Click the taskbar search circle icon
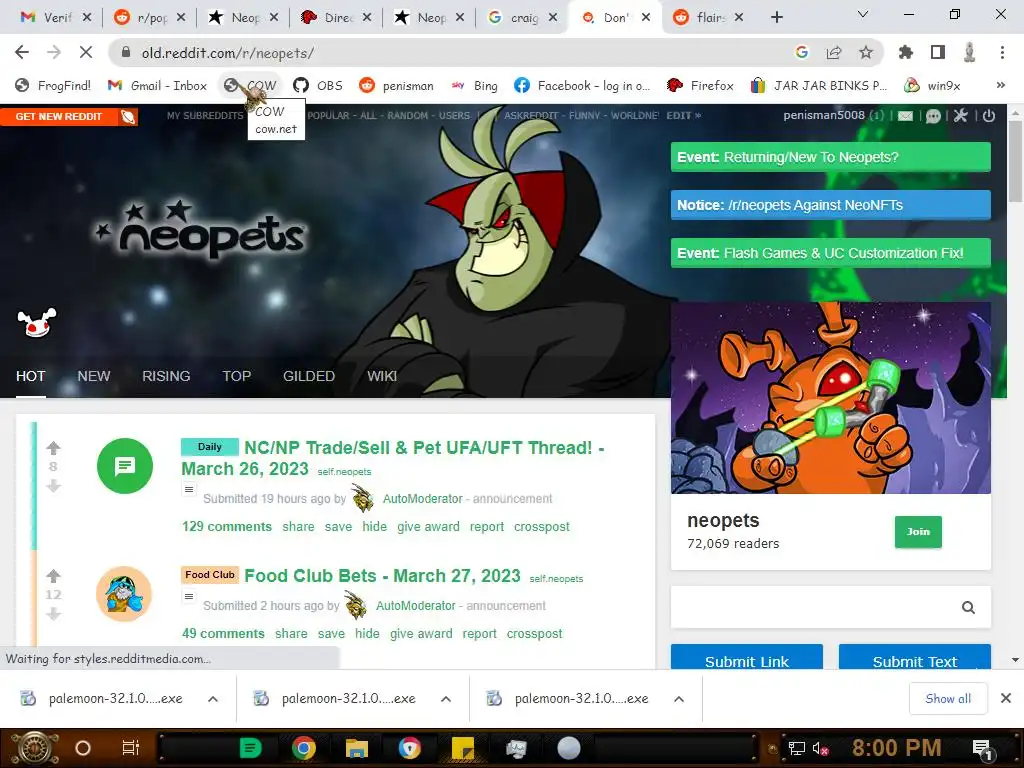Image resolution: width=1024 pixels, height=768 pixels. (83, 748)
